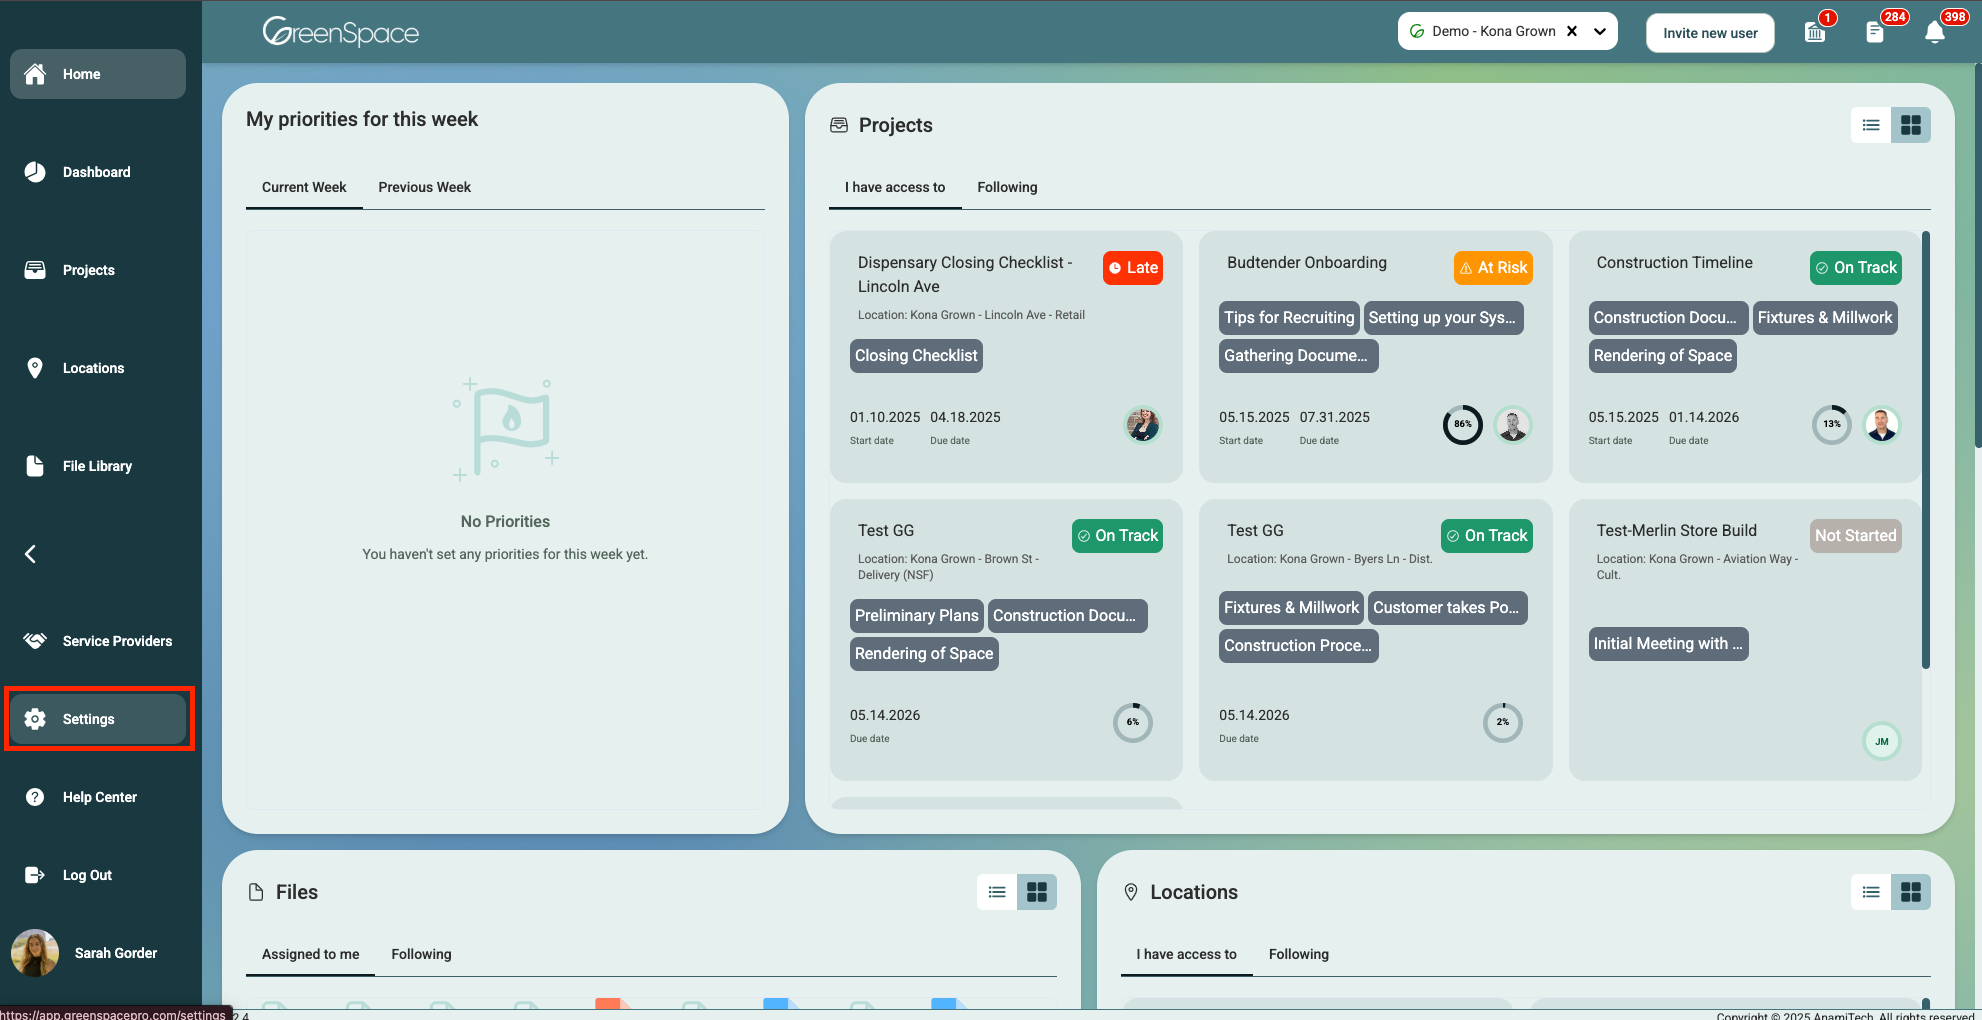Viewport: 1982px width, 1020px height.
Task: Switch Files to list view
Action: click(997, 892)
